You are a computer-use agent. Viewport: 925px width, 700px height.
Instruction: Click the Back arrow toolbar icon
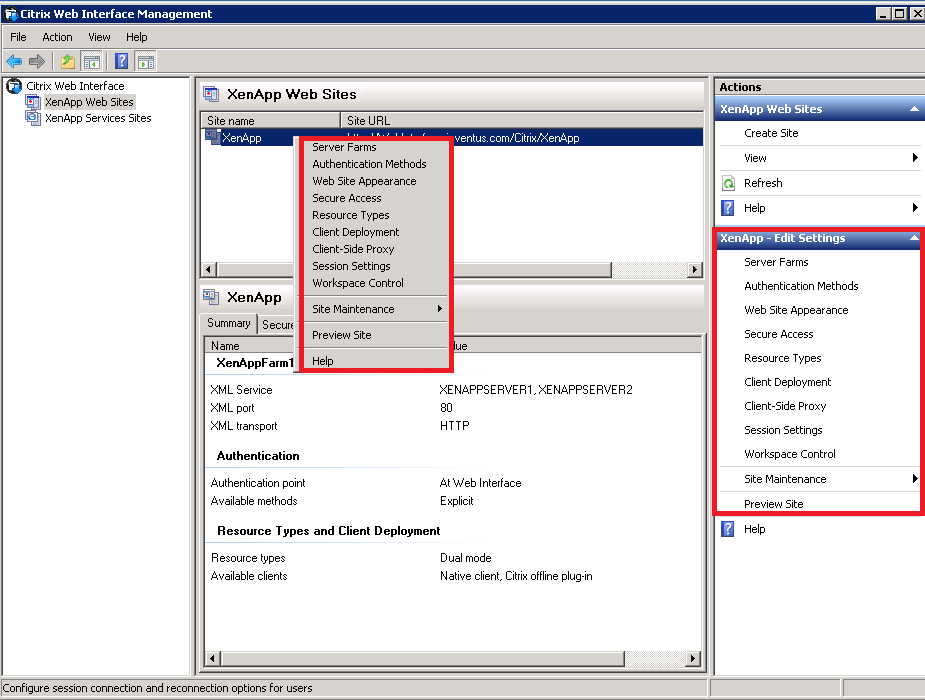click(x=14, y=61)
